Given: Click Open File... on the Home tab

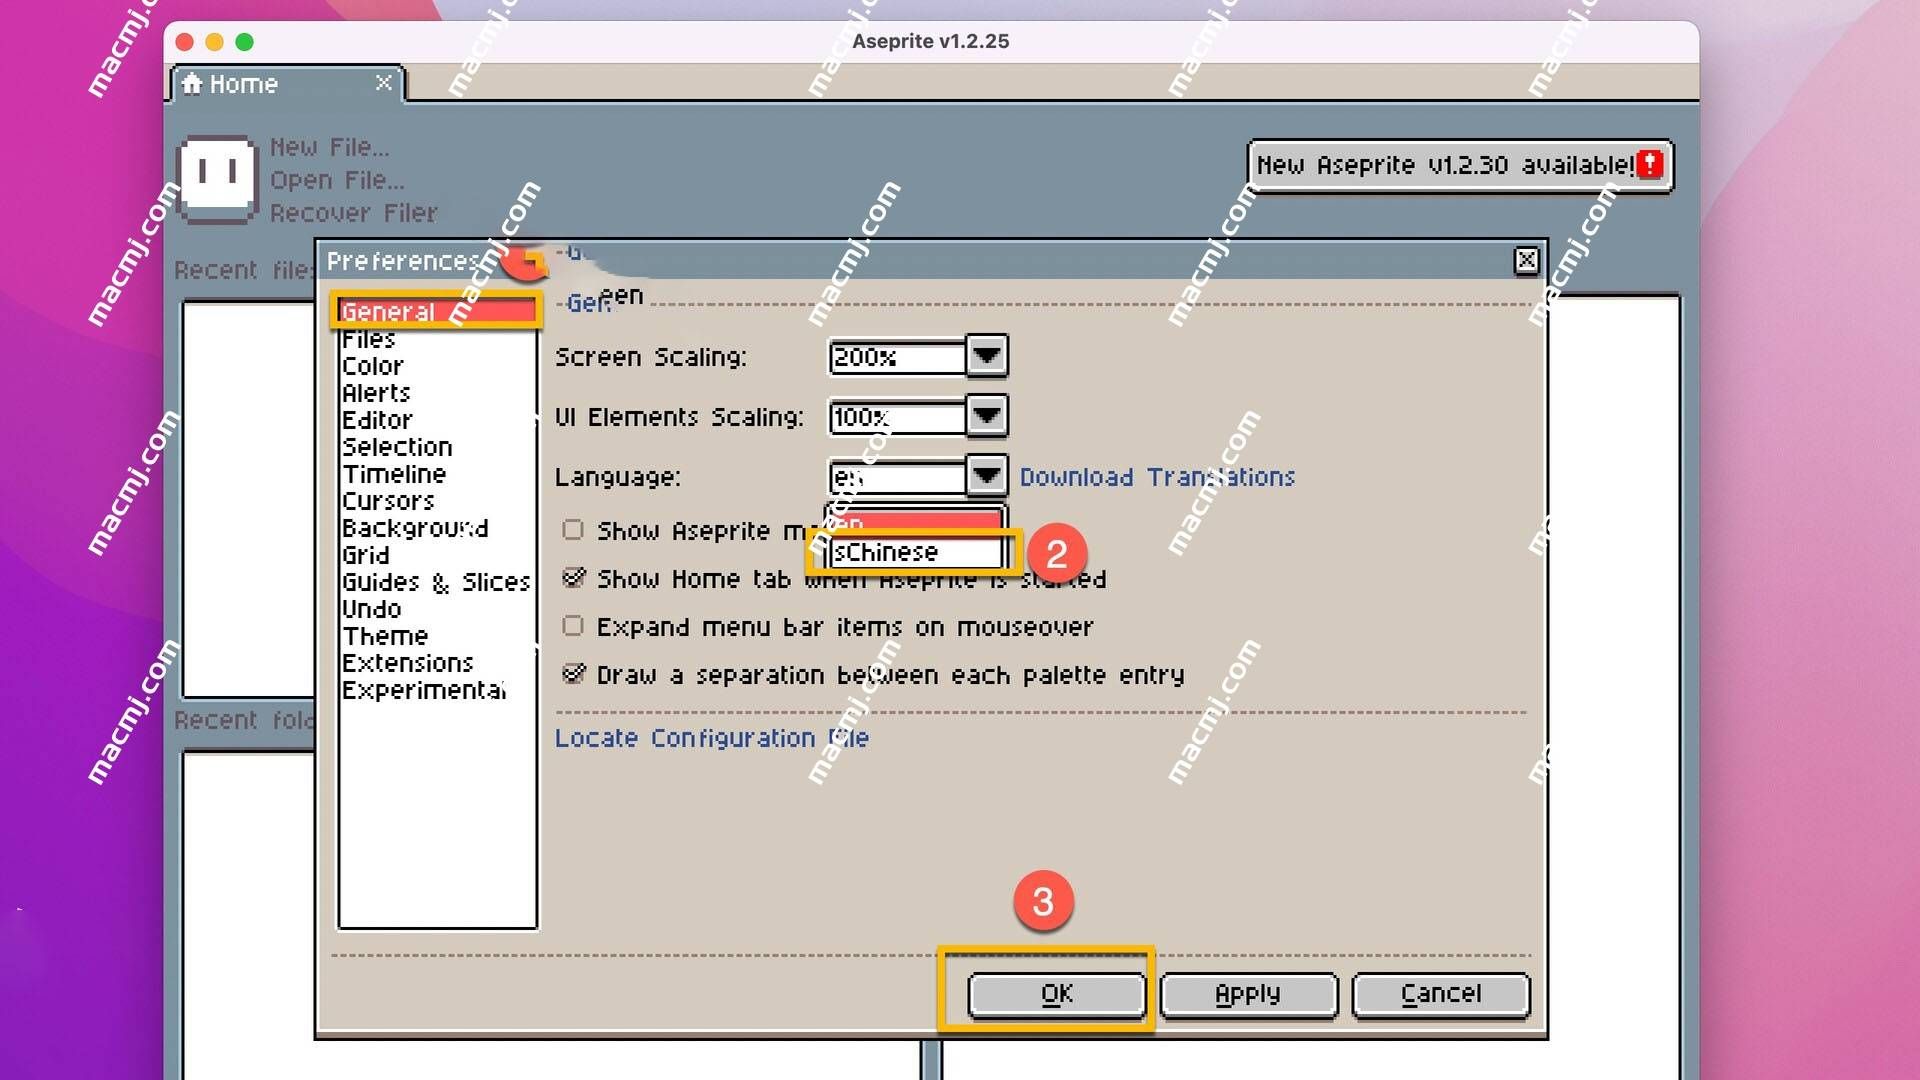Looking at the screenshot, I should (x=337, y=180).
